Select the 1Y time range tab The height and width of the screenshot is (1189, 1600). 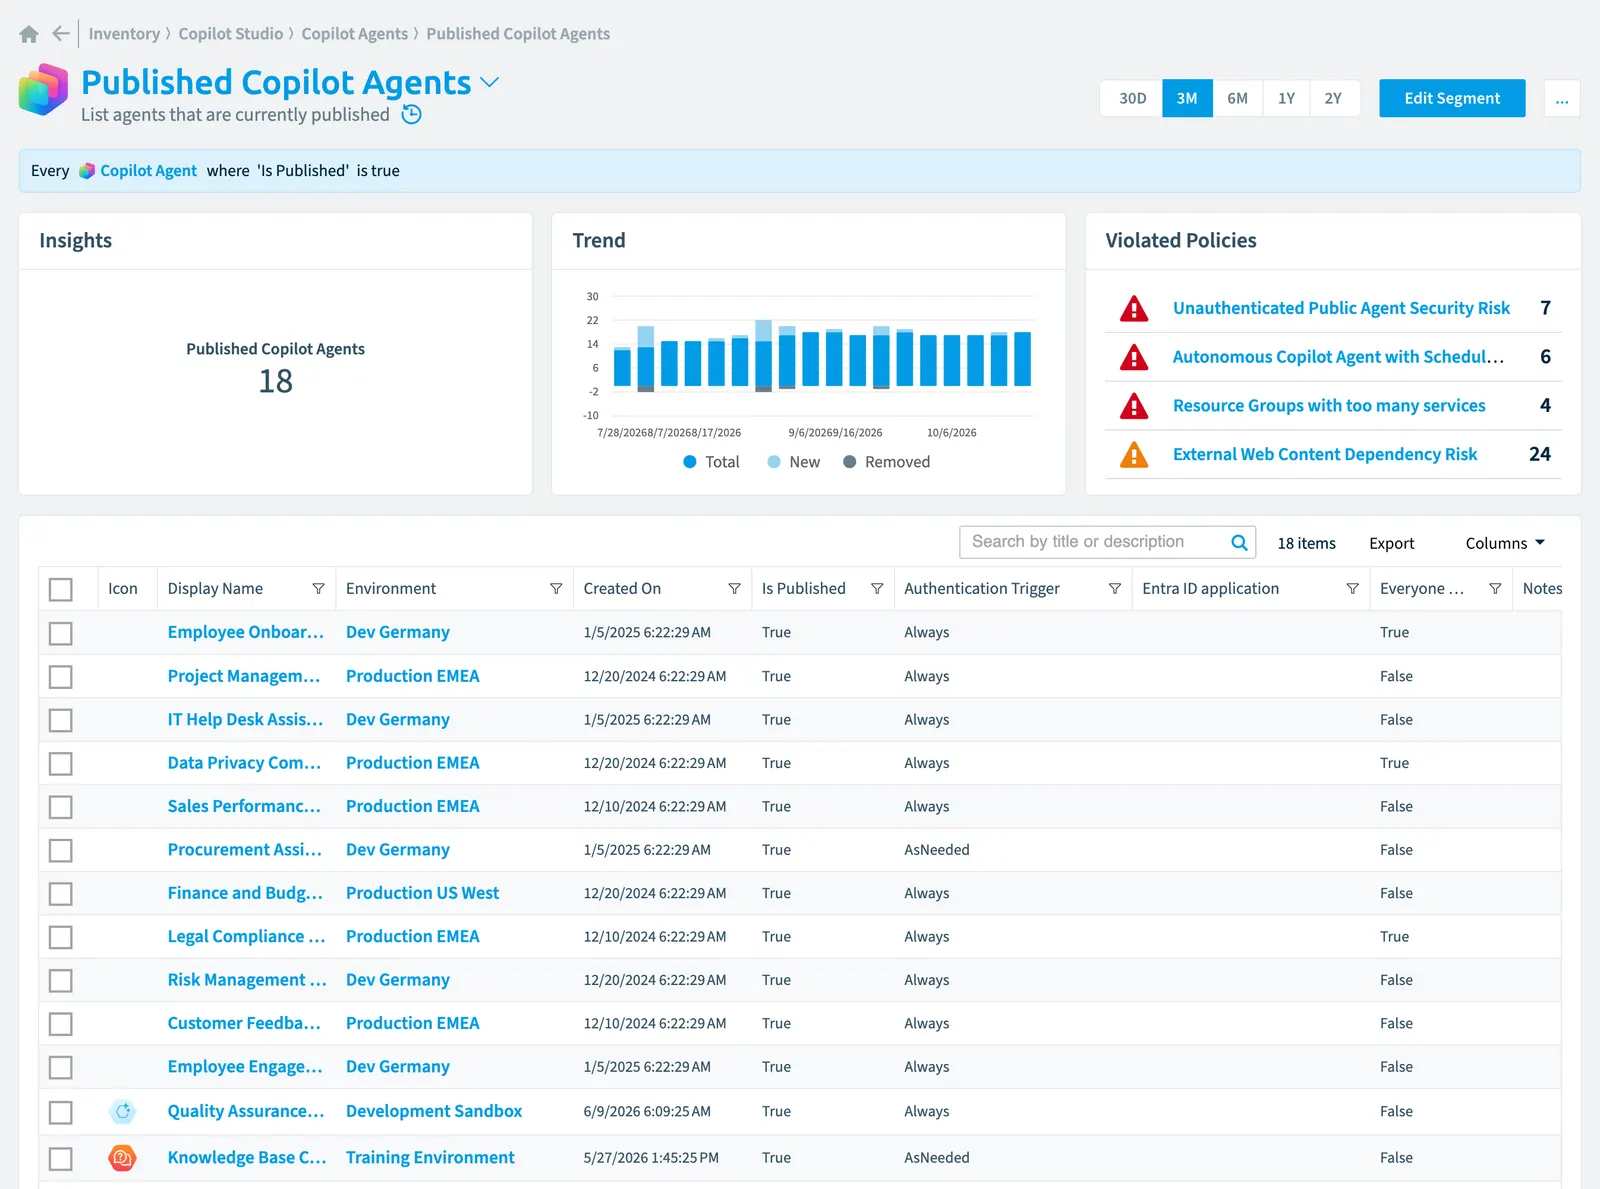tap(1286, 98)
